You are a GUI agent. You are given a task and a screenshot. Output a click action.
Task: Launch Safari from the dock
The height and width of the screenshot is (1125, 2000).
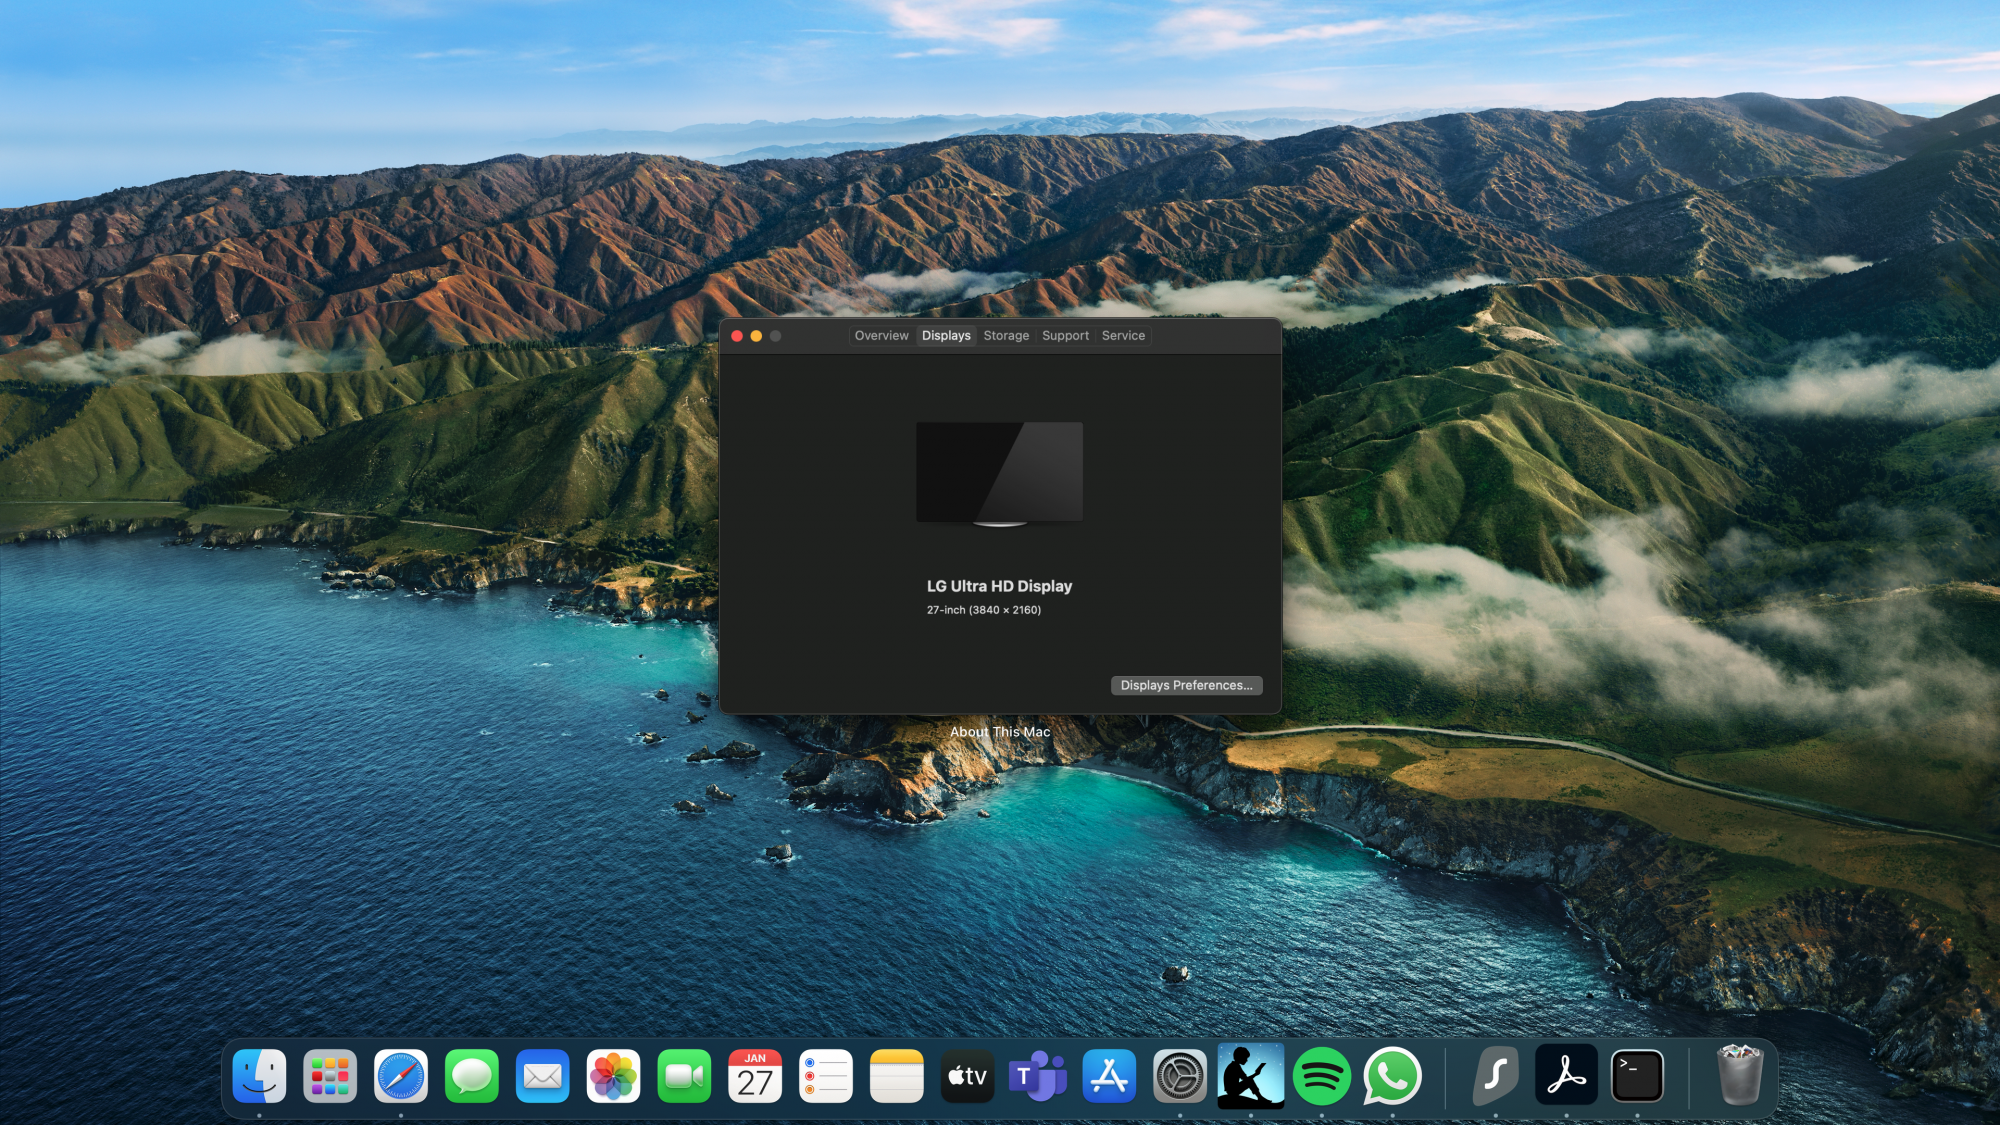[400, 1076]
